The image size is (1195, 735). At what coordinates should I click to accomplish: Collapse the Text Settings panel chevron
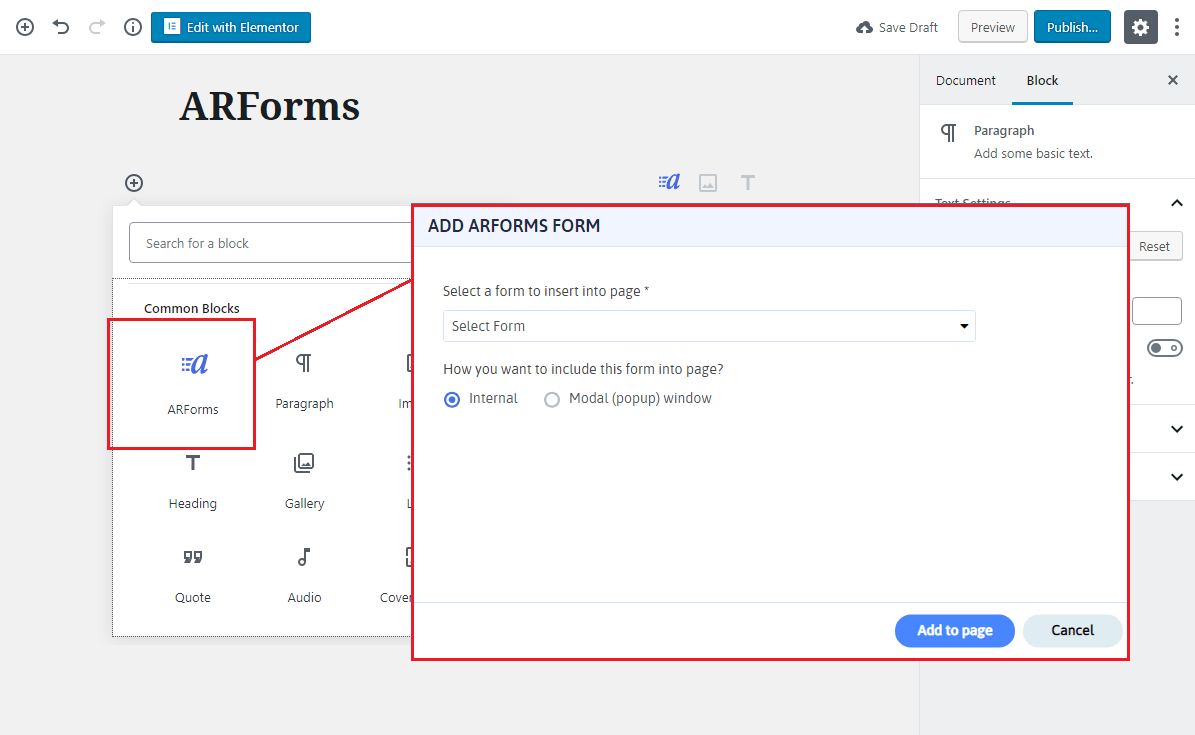(x=1177, y=203)
